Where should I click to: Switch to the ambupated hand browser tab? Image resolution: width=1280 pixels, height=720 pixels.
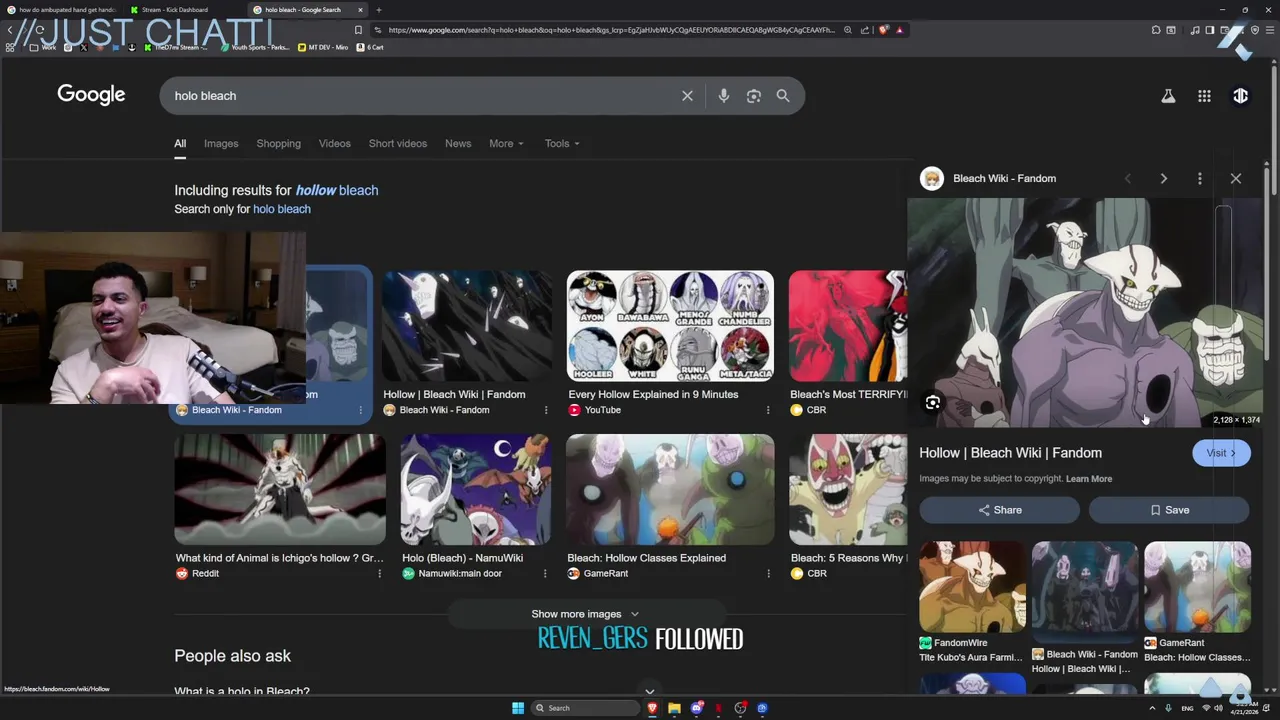[x=62, y=10]
